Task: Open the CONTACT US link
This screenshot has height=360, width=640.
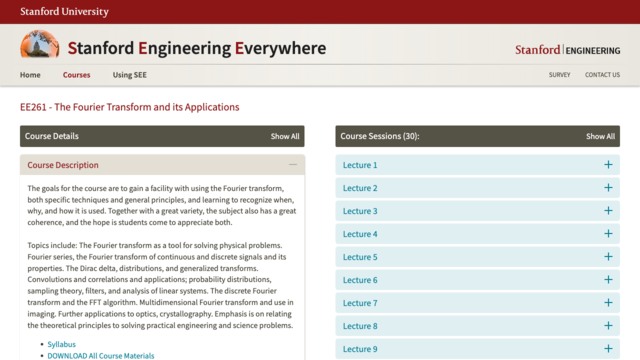Action: pyautogui.click(x=602, y=75)
